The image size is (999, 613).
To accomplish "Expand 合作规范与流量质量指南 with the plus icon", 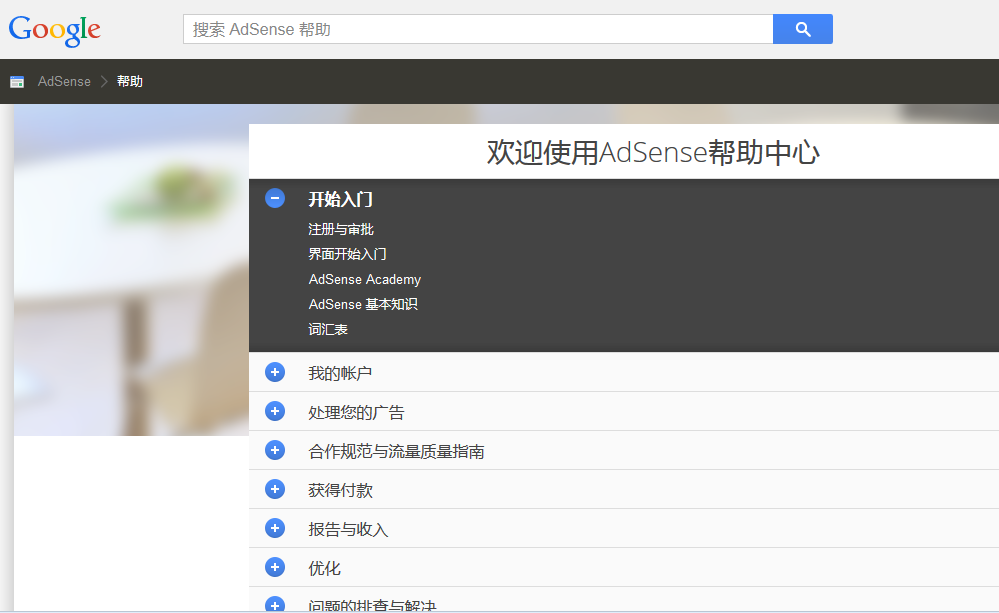I will click(x=275, y=450).
